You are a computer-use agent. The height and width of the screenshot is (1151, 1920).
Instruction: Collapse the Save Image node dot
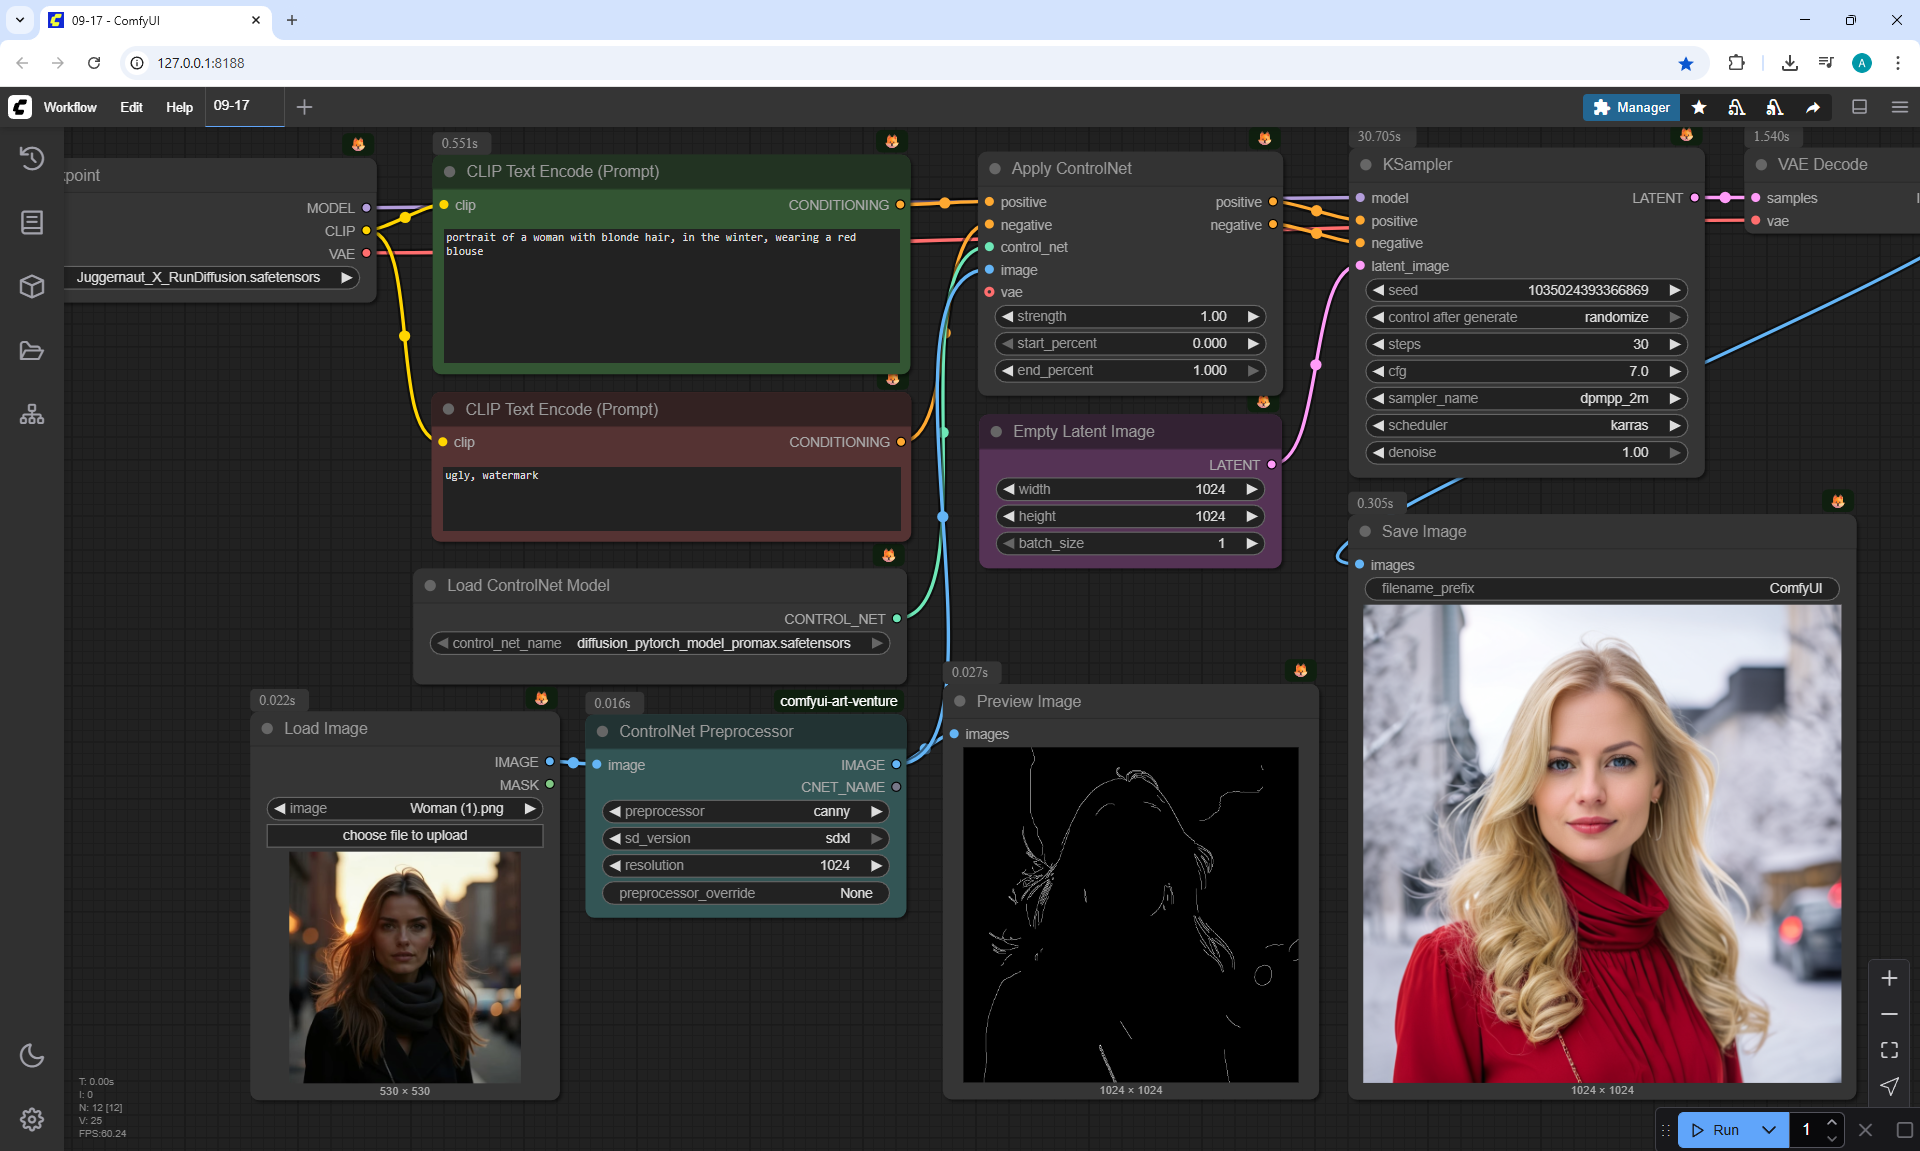click(1365, 531)
